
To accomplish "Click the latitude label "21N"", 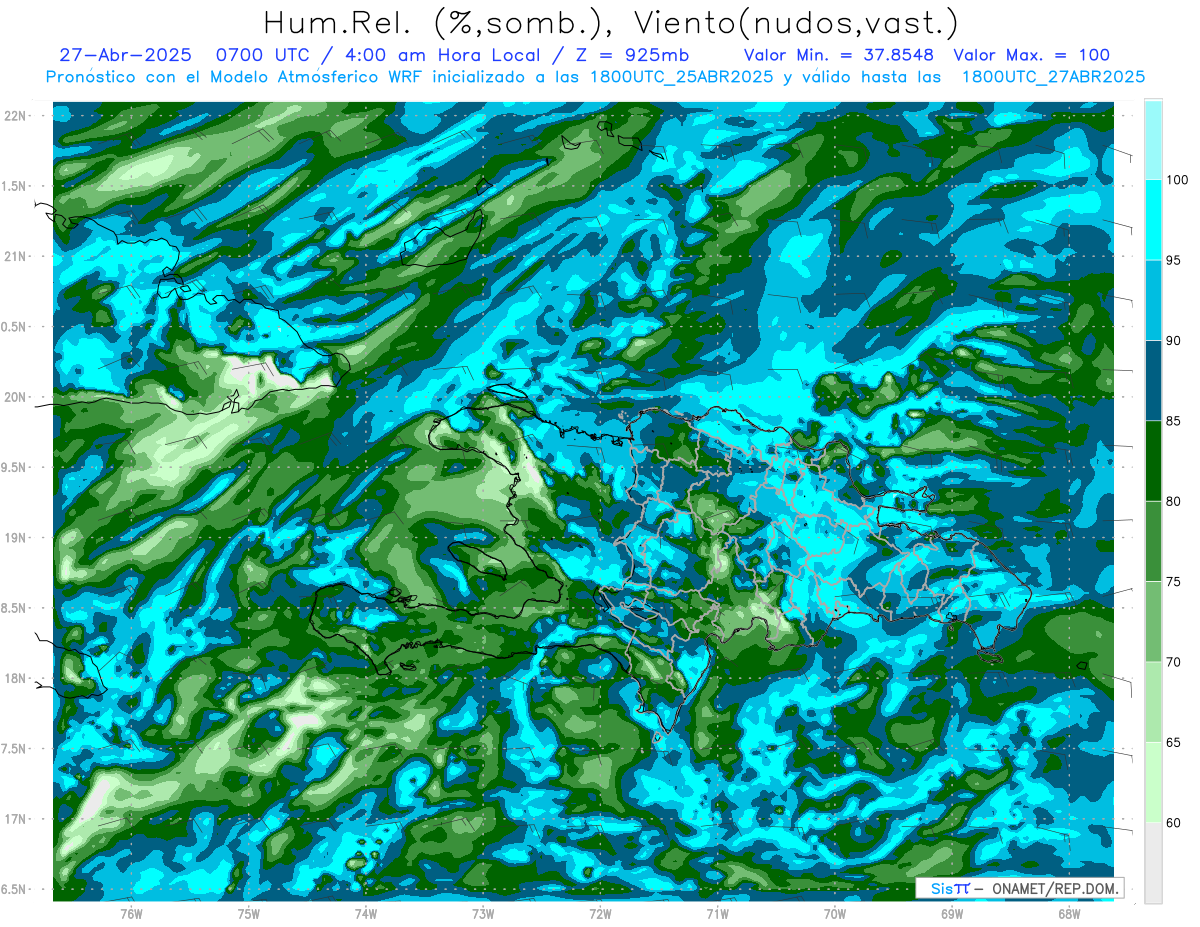I will coord(15,256).
